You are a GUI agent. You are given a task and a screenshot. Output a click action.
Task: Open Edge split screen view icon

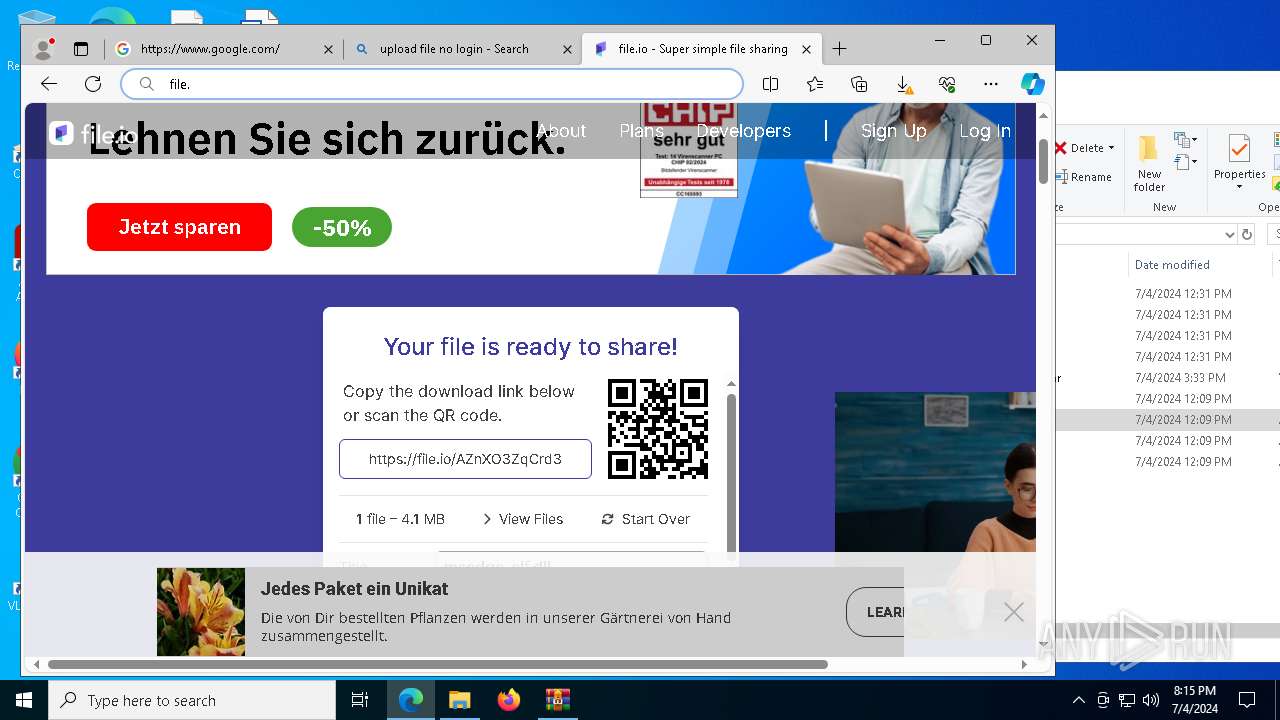click(770, 84)
